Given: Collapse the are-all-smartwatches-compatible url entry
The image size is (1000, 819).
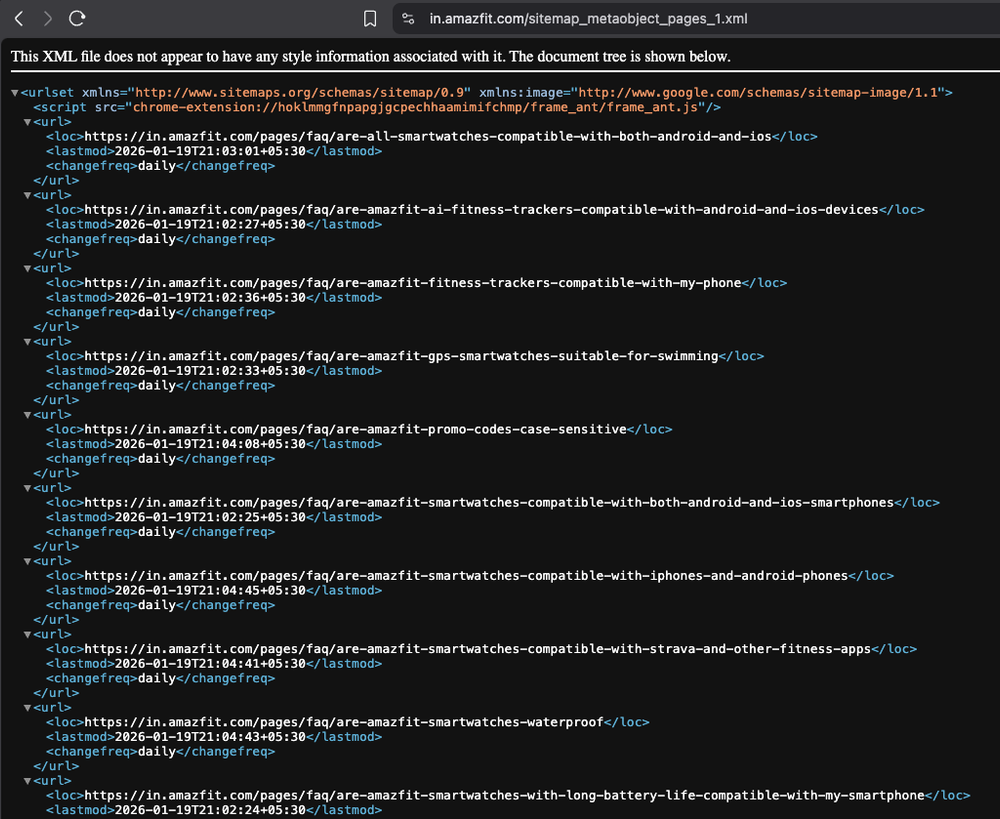Looking at the screenshot, I should click(25, 122).
